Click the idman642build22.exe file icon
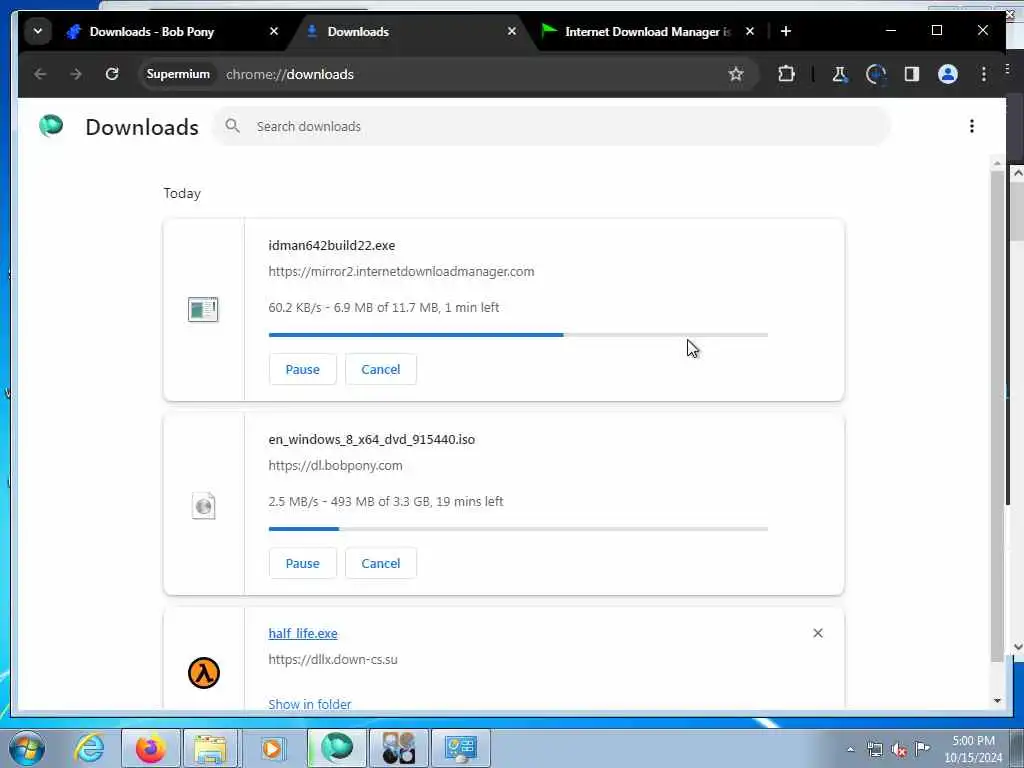Viewport: 1024px width, 768px height. [x=203, y=310]
